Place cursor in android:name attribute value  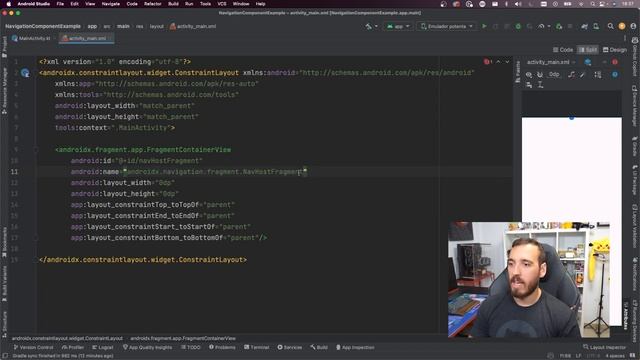pyautogui.click(x=216, y=172)
